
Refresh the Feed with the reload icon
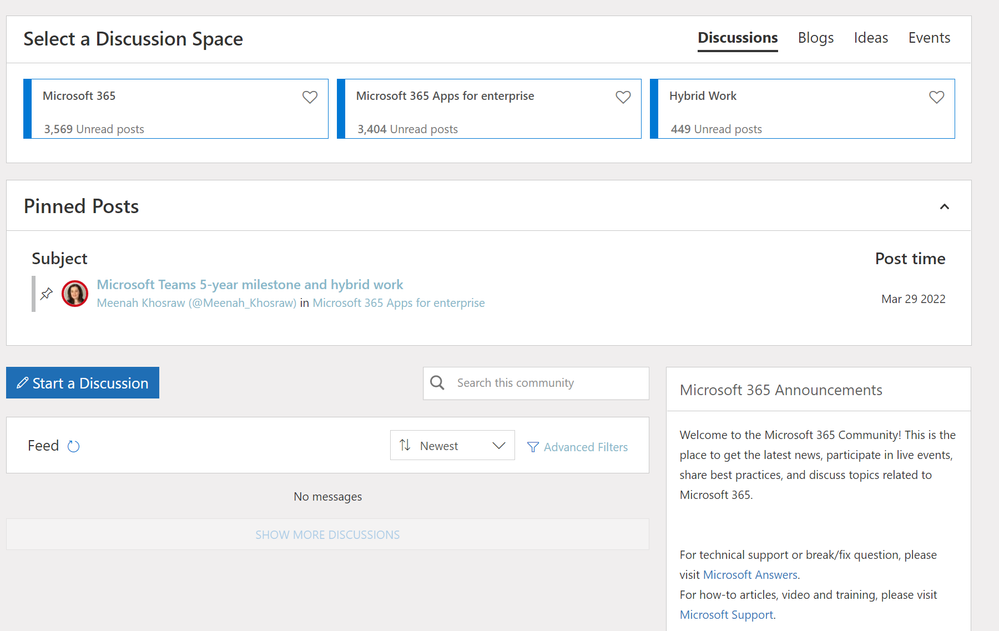73,446
